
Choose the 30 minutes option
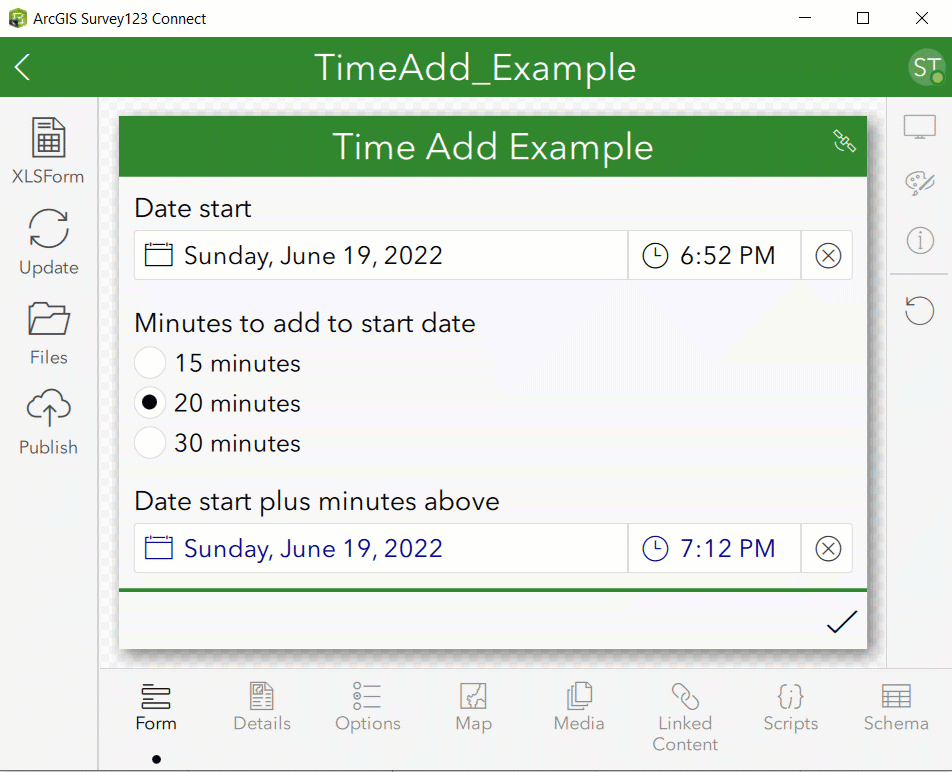tap(149, 442)
